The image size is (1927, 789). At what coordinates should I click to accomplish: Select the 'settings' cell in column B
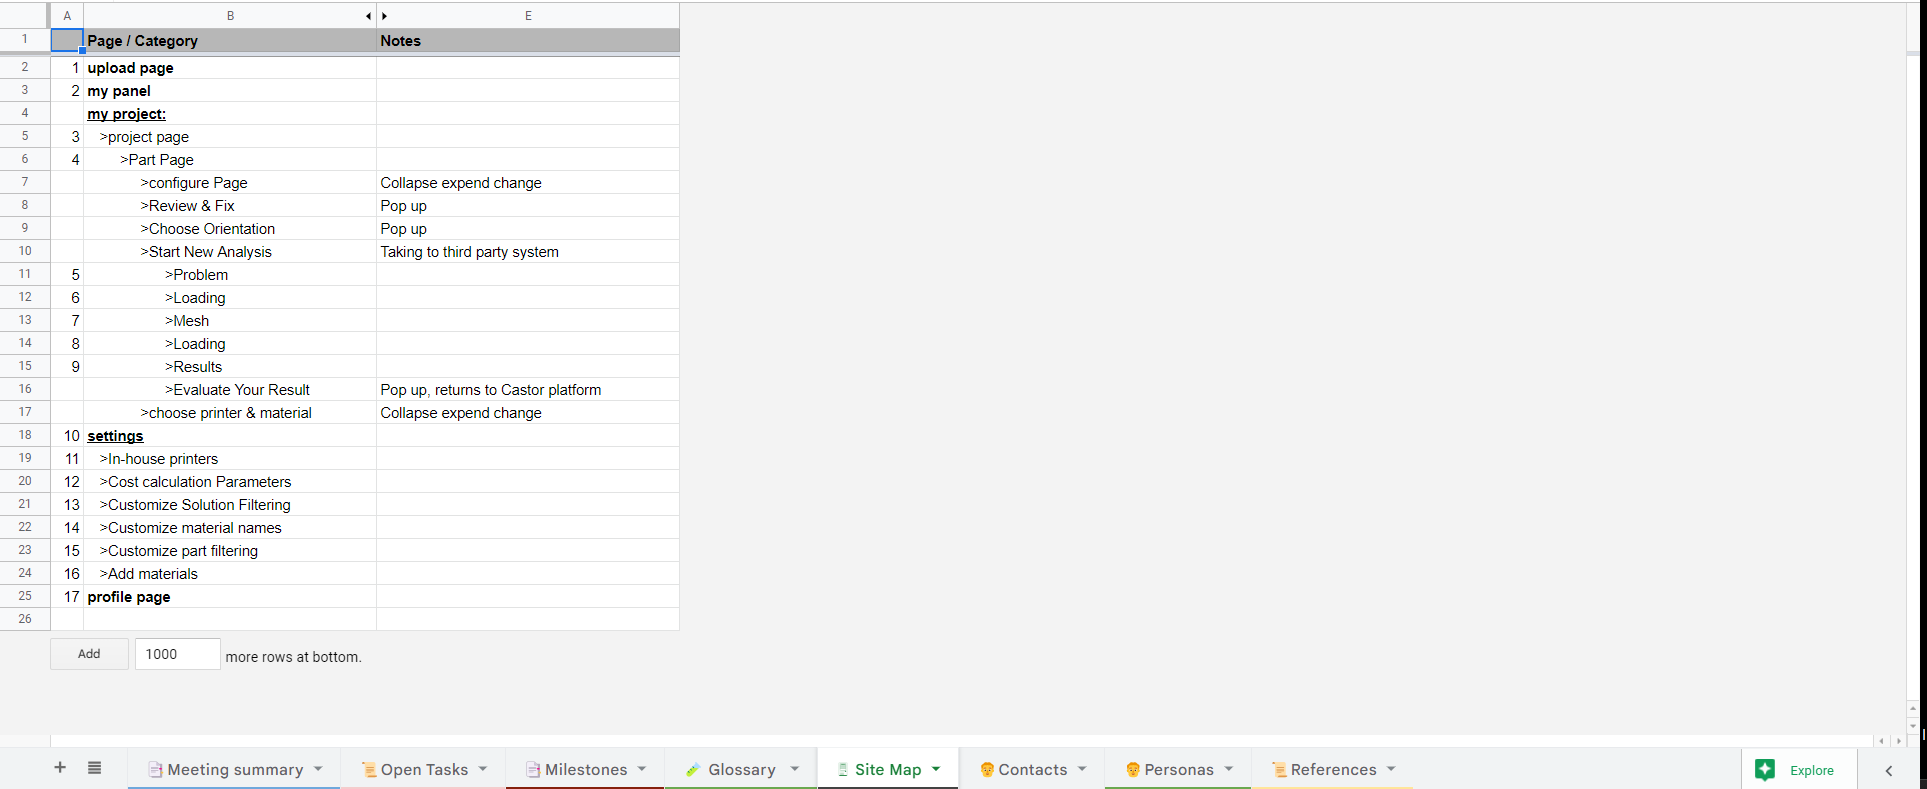230,436
